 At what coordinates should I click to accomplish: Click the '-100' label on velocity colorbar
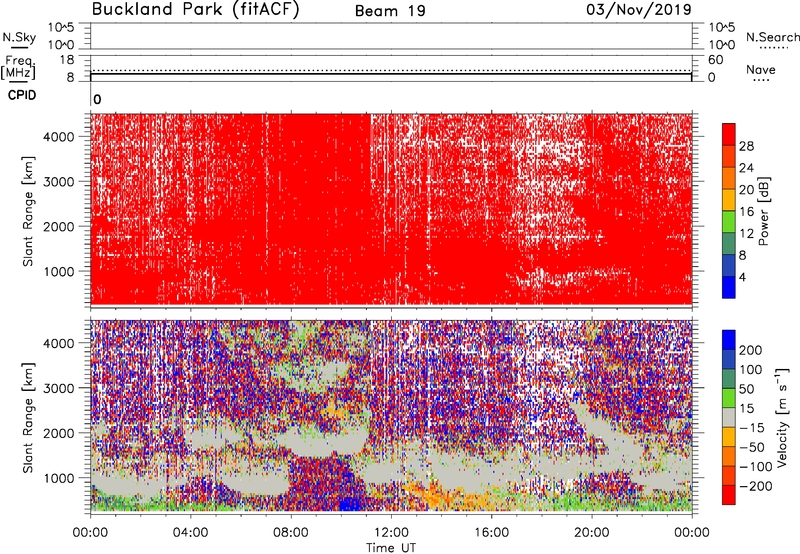[x=756, y=466]
